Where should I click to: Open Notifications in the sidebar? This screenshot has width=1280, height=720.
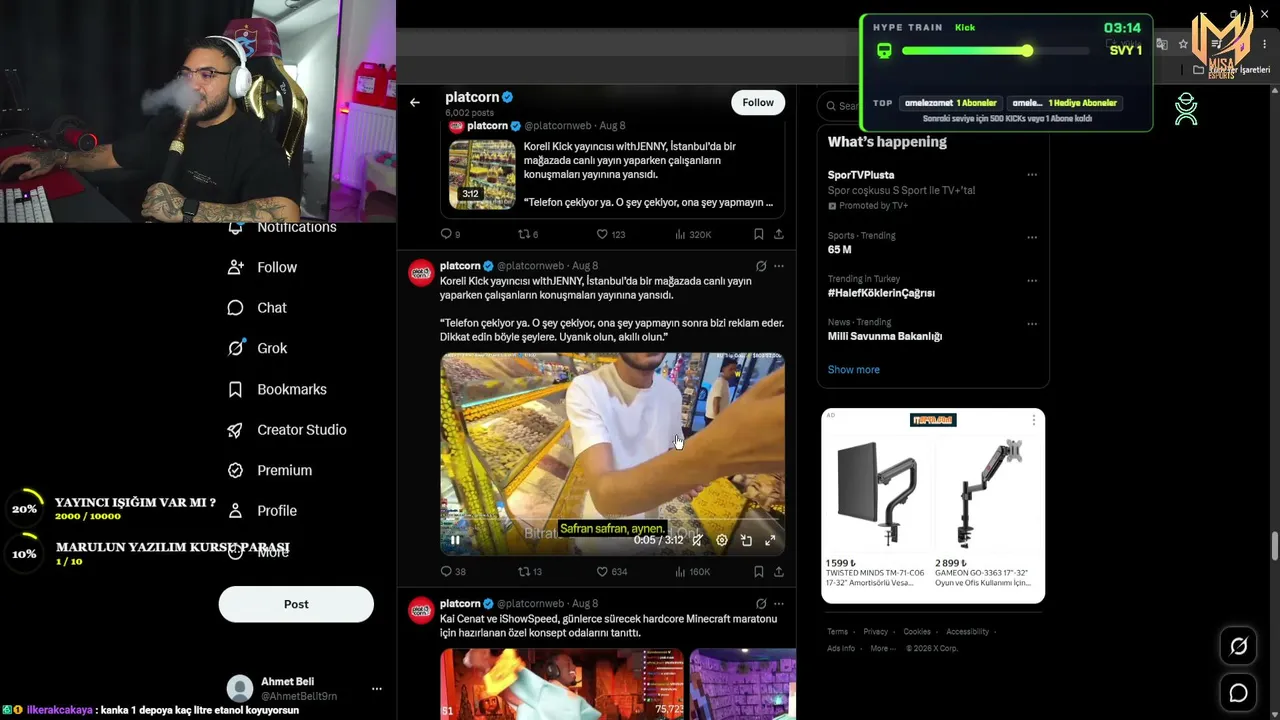[282, 228]
